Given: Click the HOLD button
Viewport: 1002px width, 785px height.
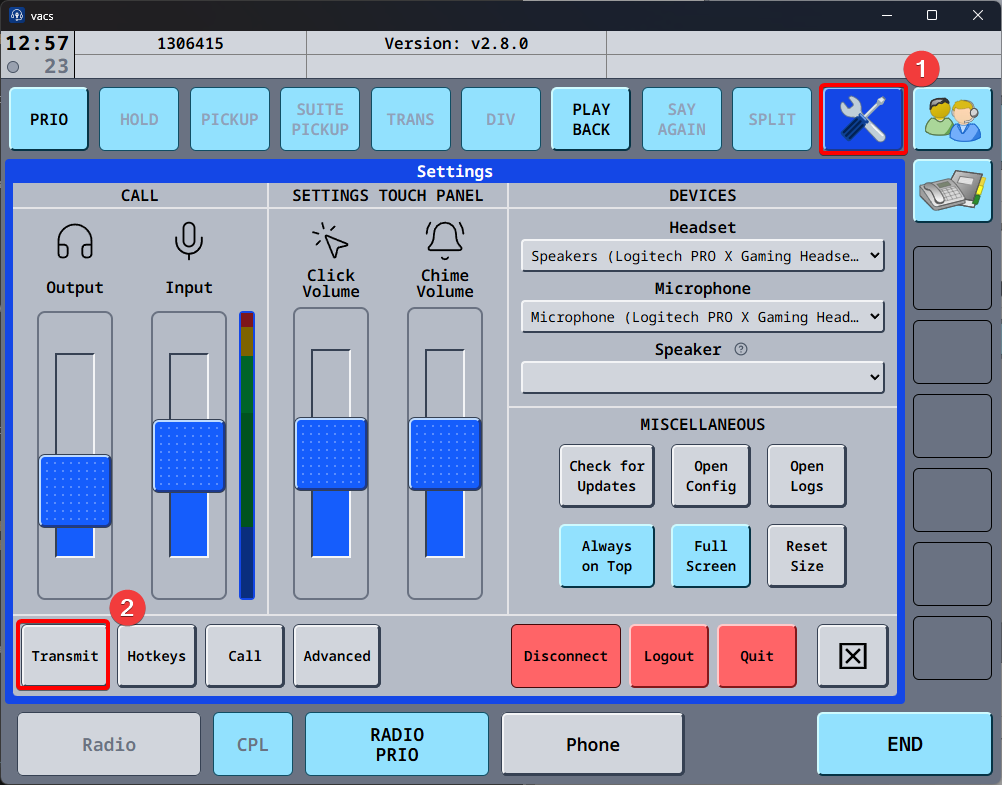Looking at the screenshot, I should click(139, 119).
